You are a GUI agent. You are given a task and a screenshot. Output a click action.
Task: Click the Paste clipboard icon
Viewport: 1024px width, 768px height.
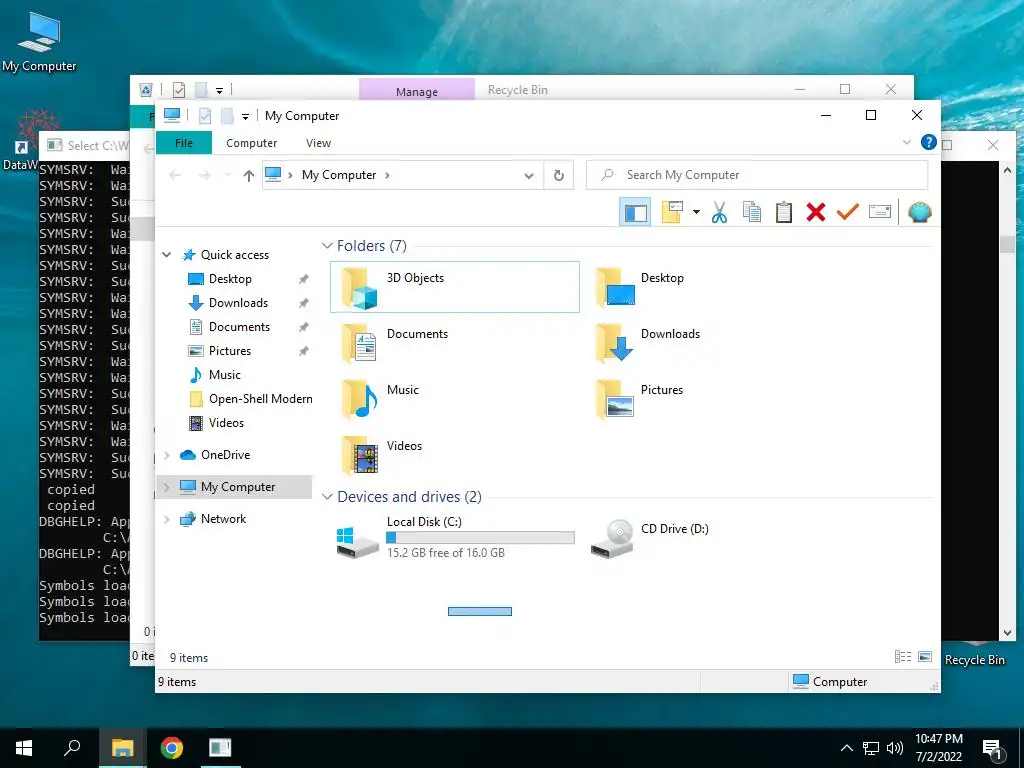coord(784,212)
